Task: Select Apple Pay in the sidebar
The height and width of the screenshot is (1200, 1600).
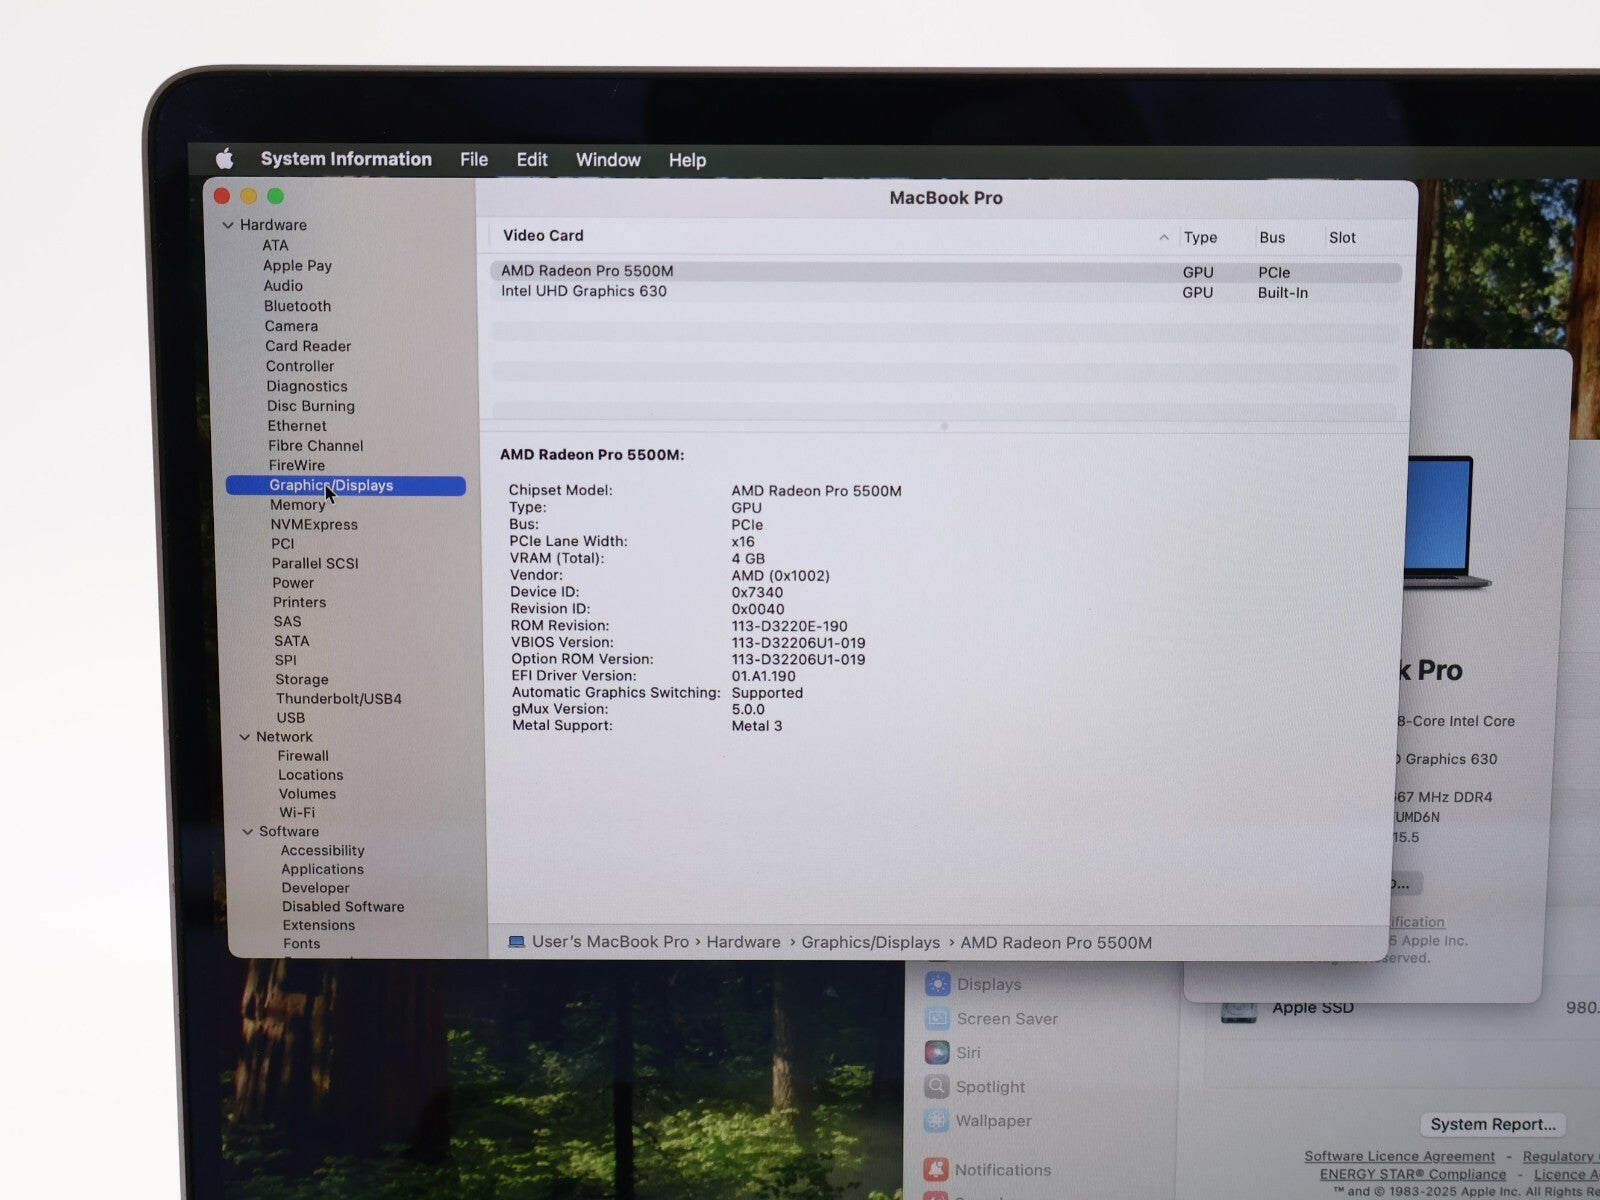Action: [x=297, y=266]
